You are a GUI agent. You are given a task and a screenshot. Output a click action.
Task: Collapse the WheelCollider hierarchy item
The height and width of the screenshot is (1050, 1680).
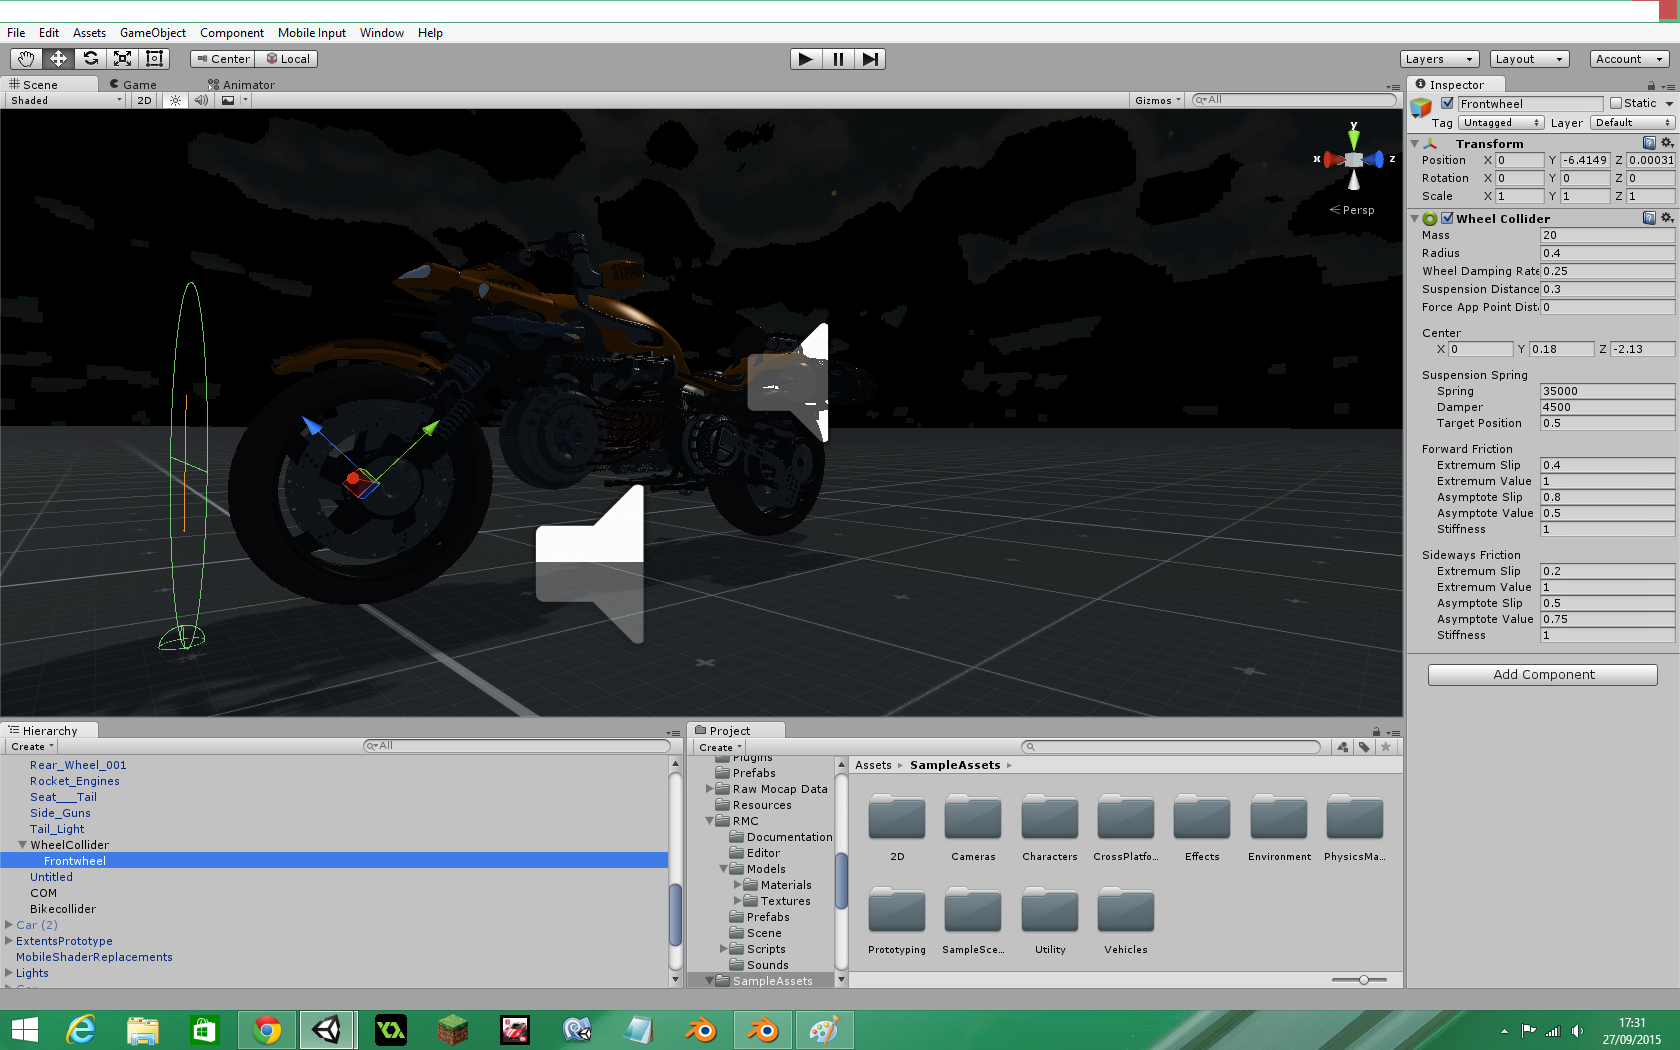click(22, 845)
